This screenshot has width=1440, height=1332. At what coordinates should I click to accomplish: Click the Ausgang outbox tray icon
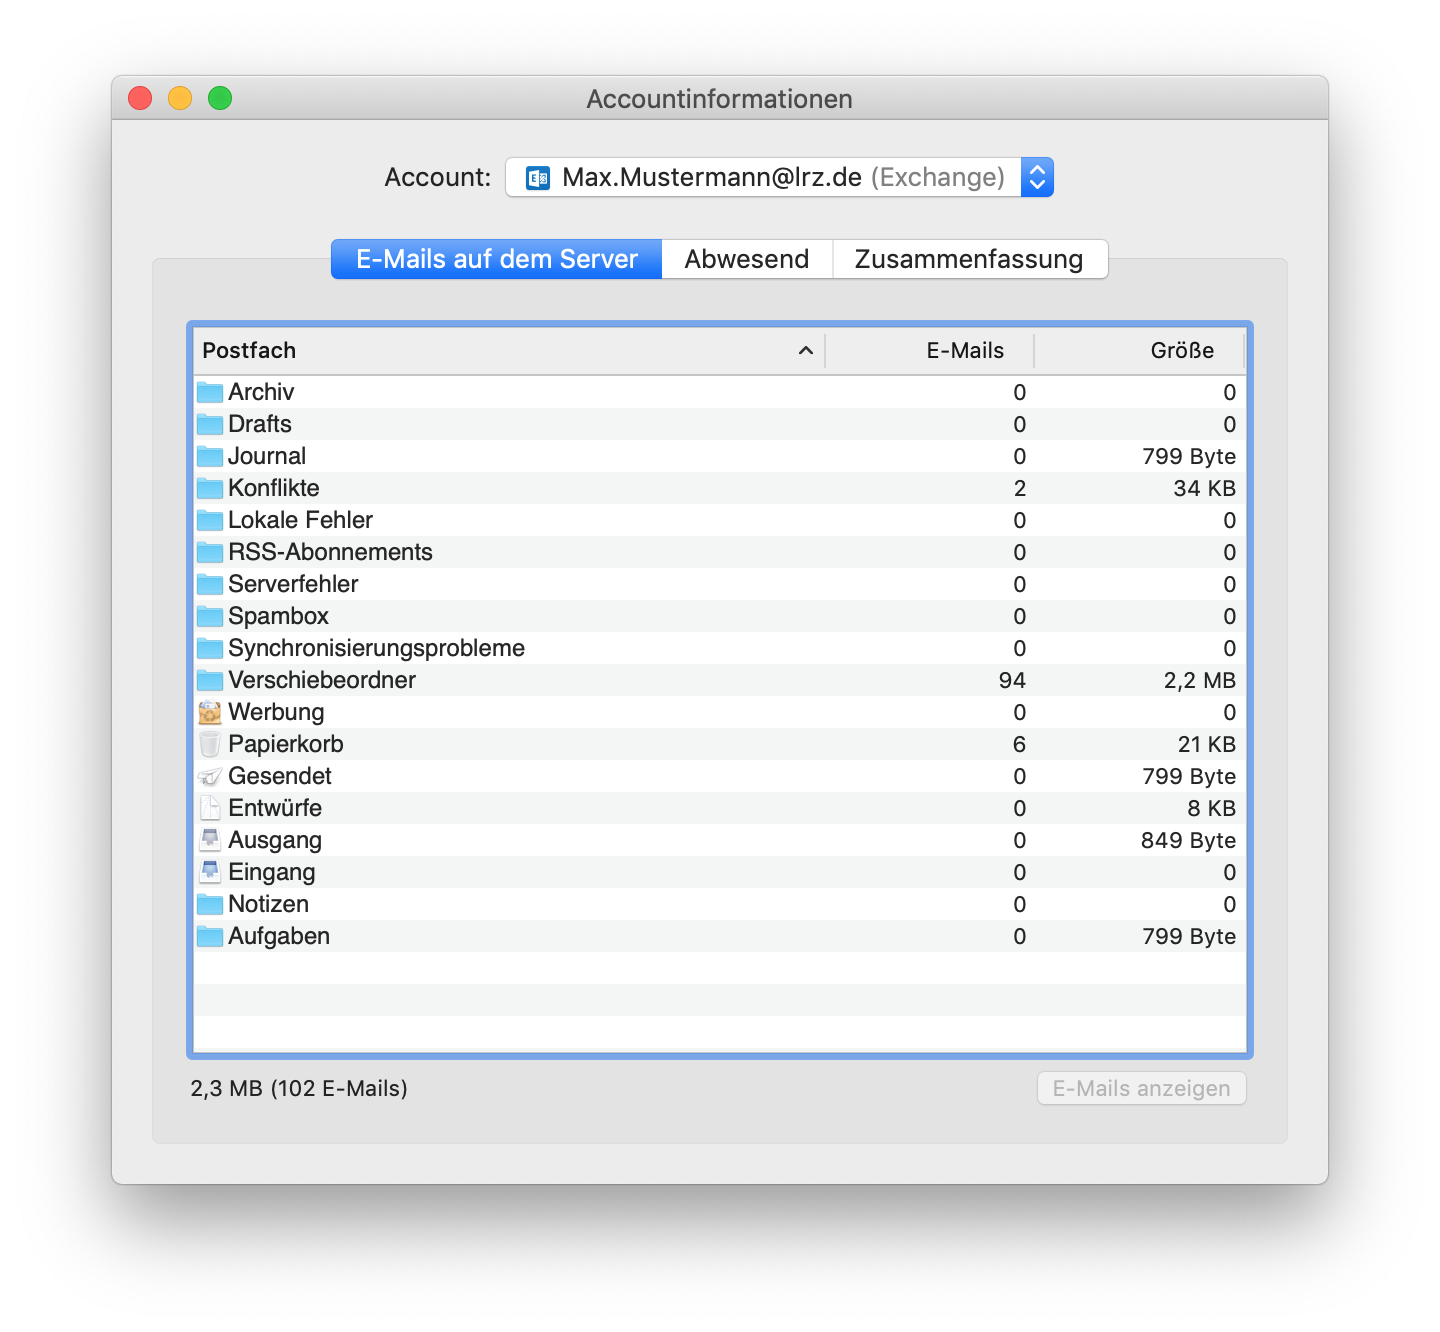pos(209,840)
